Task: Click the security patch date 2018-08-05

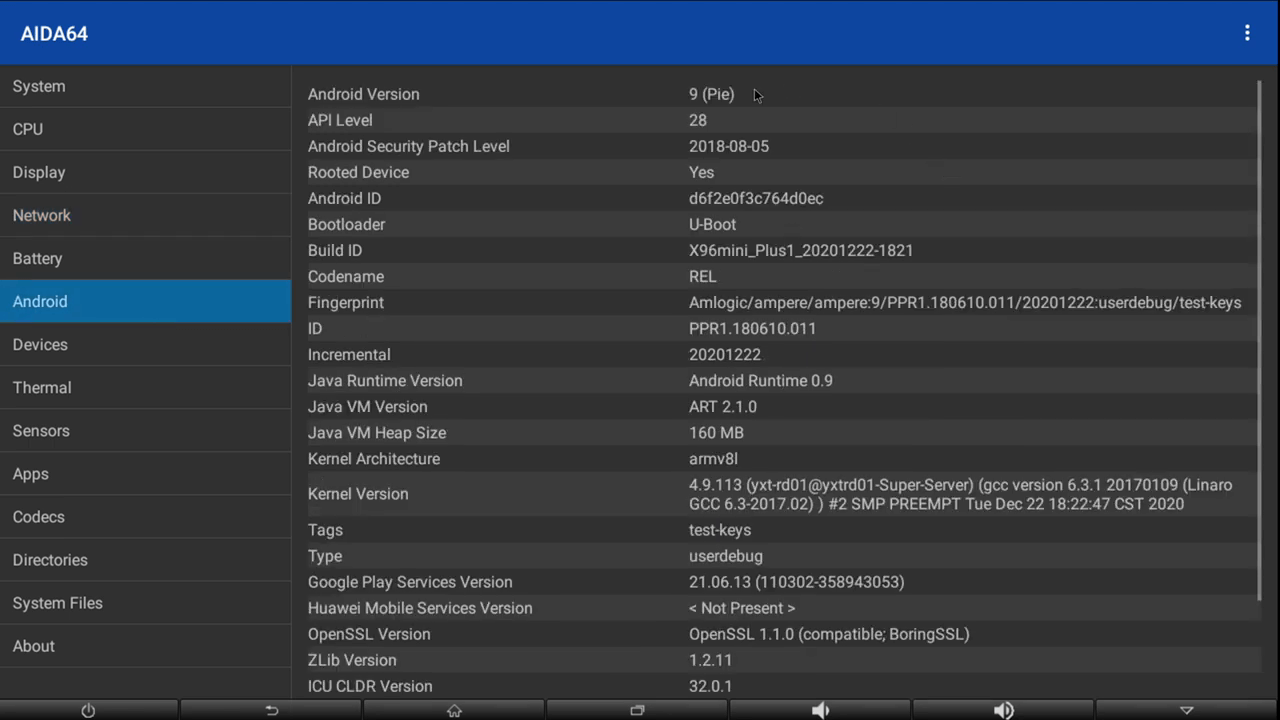Action: click(x=729, y=146)
